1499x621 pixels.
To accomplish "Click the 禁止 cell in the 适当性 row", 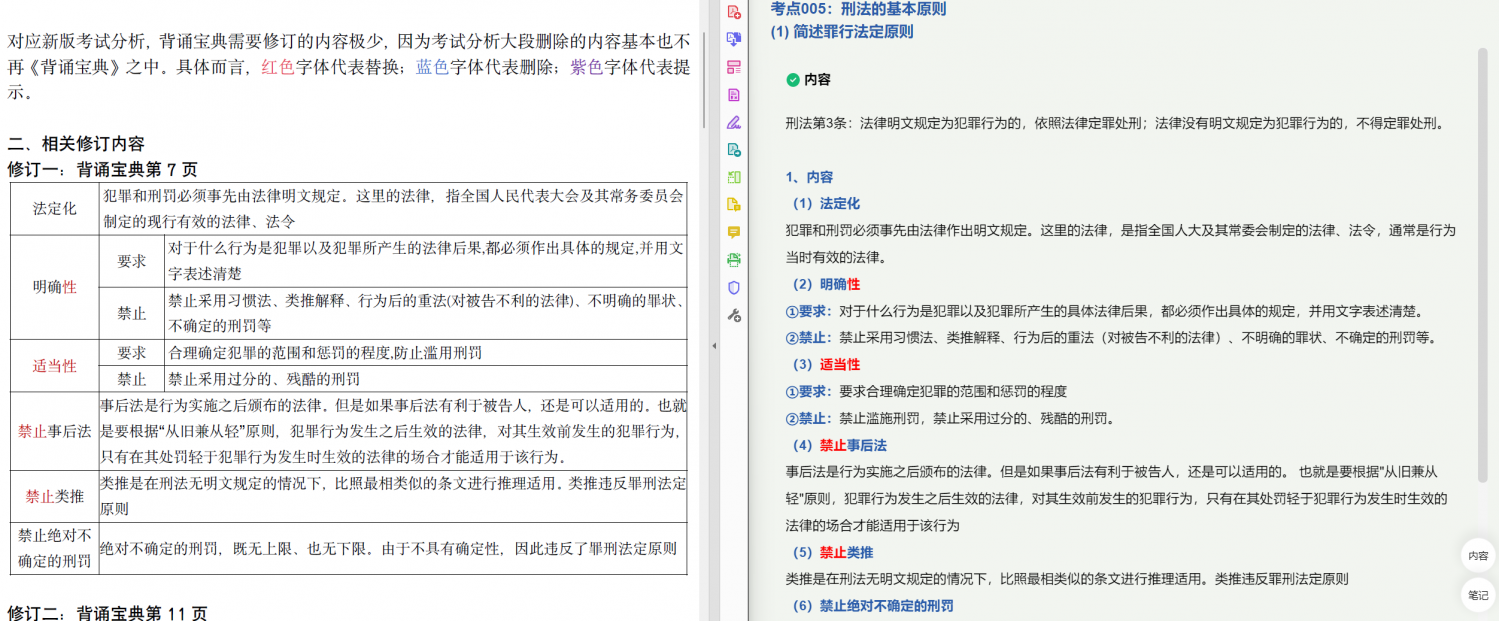I will tap(132, 379).
